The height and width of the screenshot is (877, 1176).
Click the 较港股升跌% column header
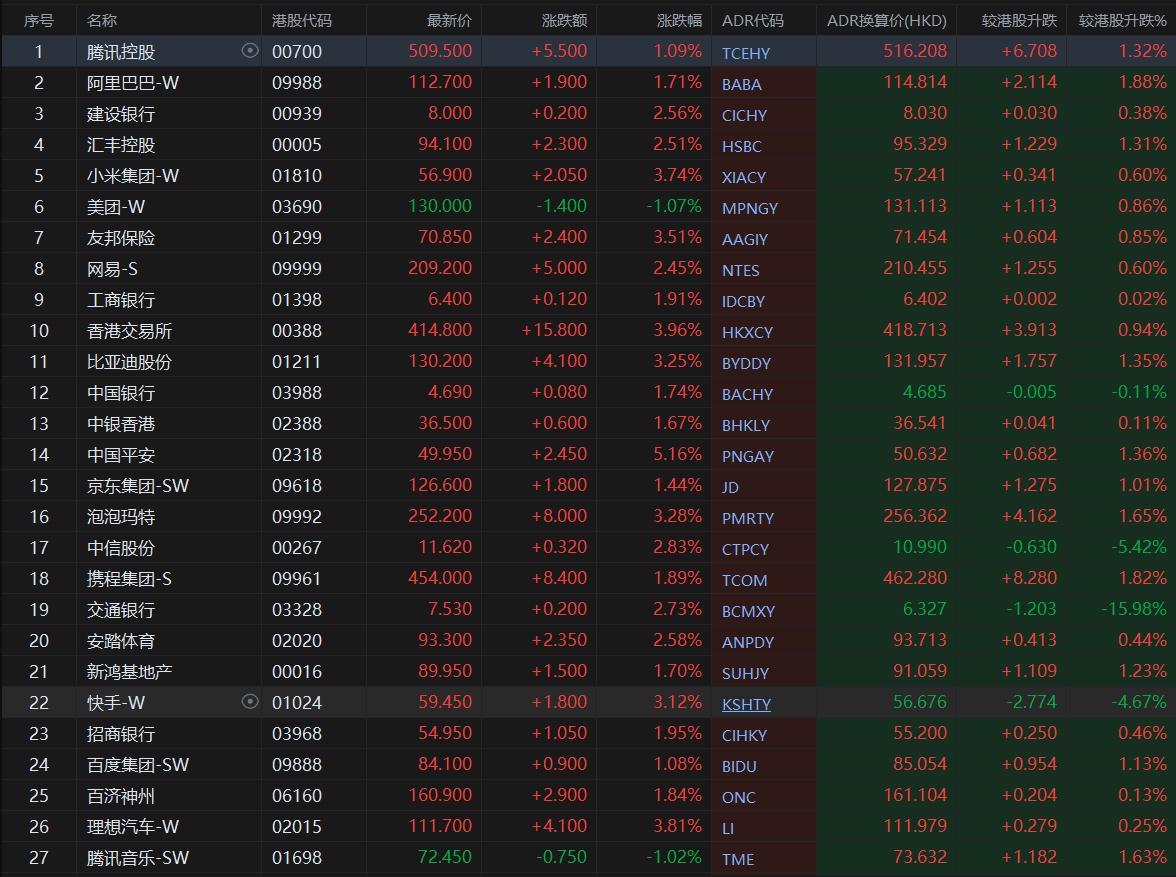1122,20
